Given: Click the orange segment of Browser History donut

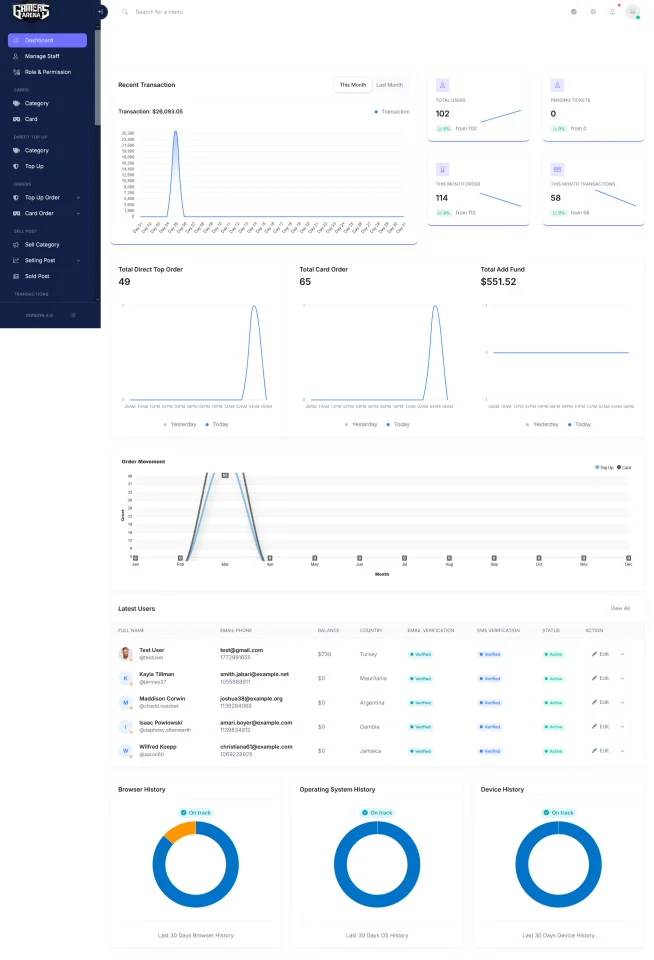Looking at the screenshot, I should [x=180, y=830].
